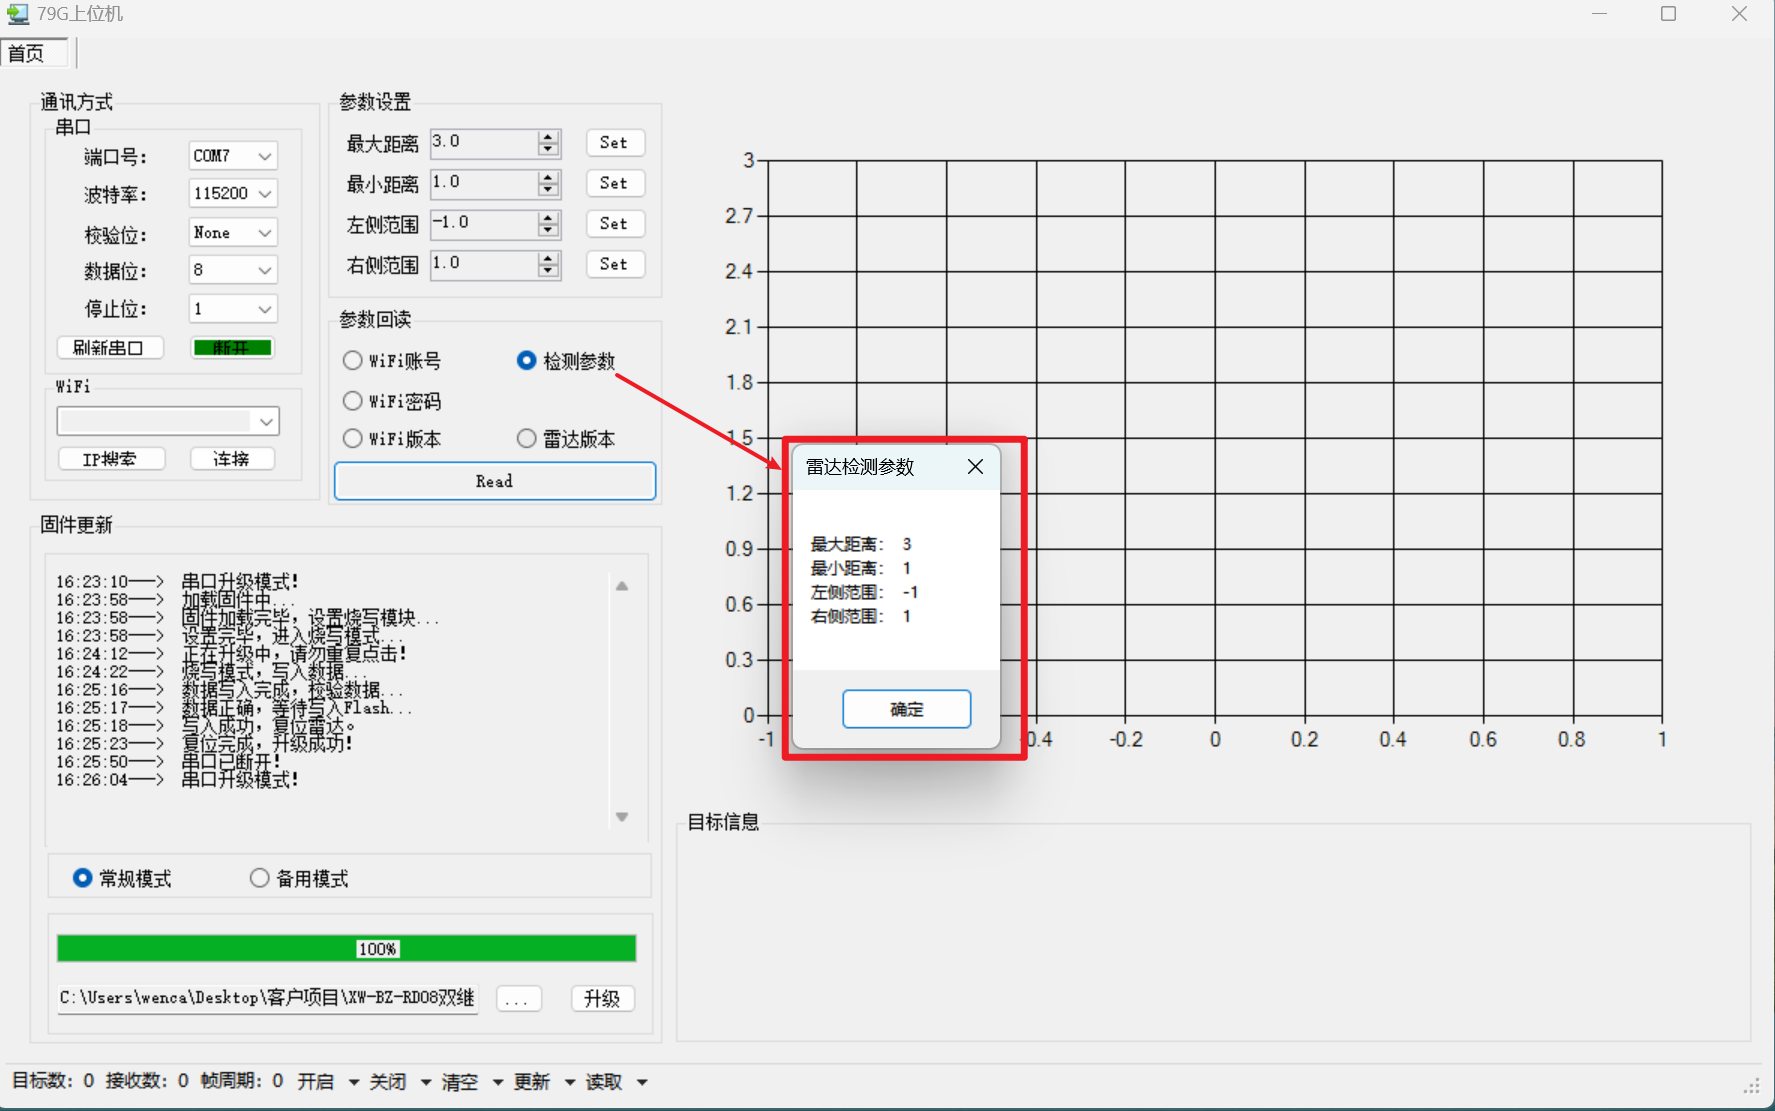
Task: Open the 清空 dropdown in status bar
Action: tap(498, 1082)
